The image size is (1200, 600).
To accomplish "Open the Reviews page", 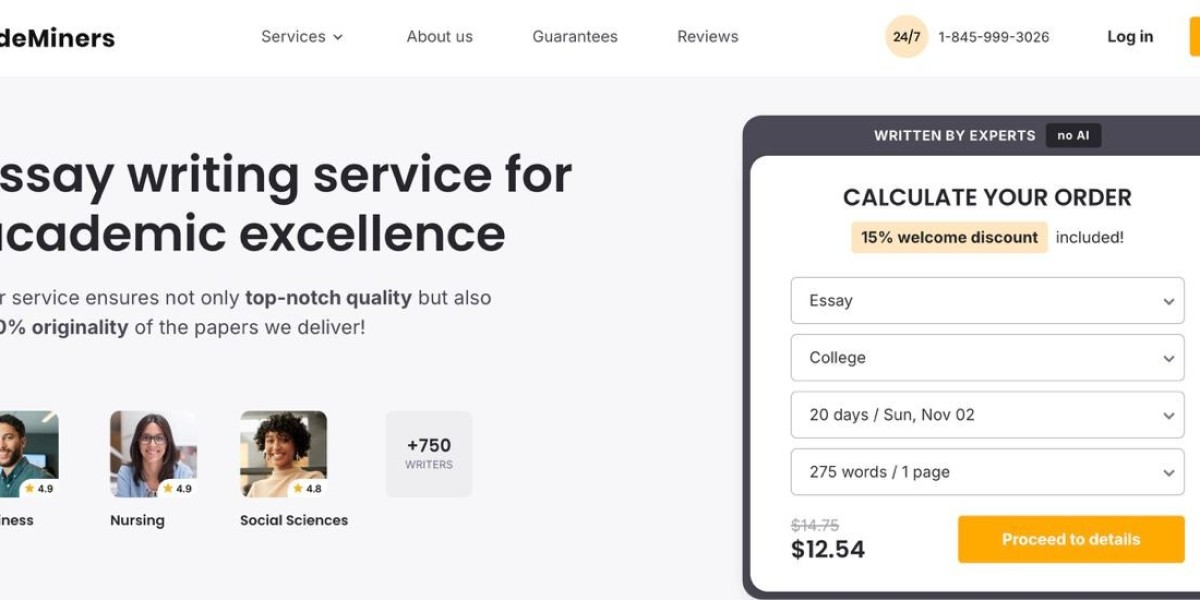I will 707,37.
